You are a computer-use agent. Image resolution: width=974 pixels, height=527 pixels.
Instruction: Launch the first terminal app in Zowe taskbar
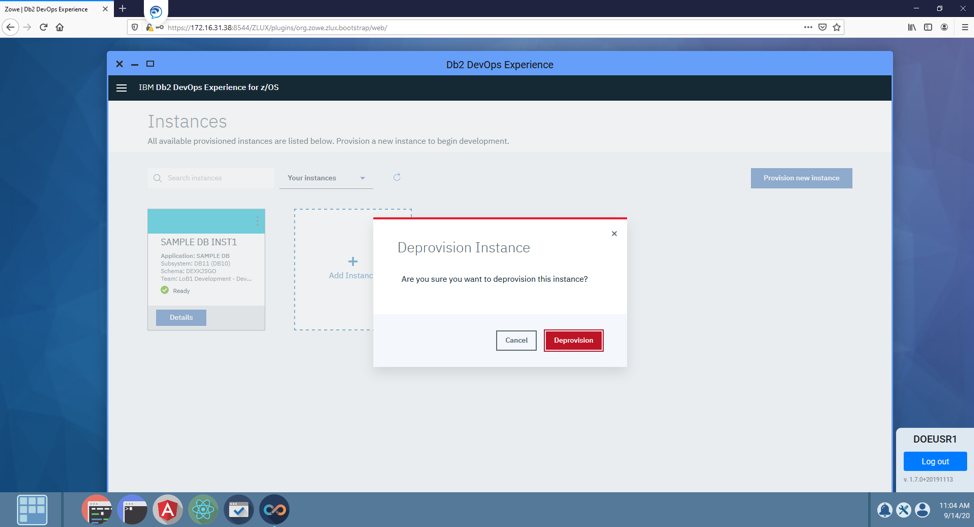click(x=97, y=510)
